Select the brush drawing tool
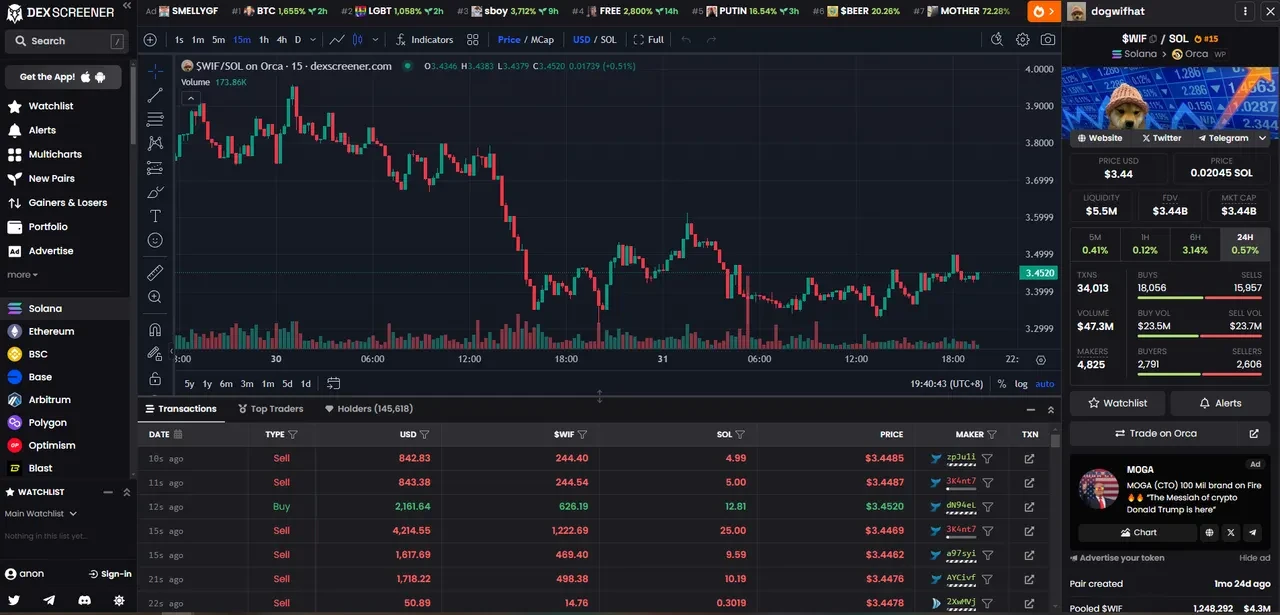This screenshot has height=615, width=1280. pos(155,192)
